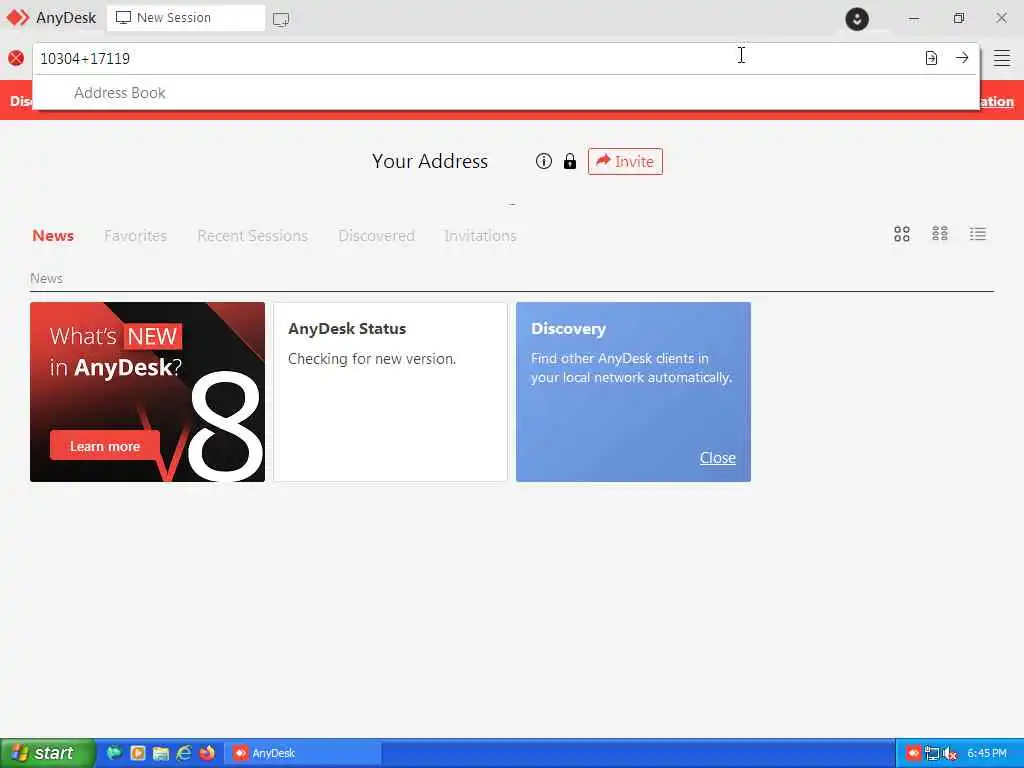The width and height of the screenshot is (1024, 768).
Task: Click the 6:45 PM system clock
Action: click(x=987, y=754)
